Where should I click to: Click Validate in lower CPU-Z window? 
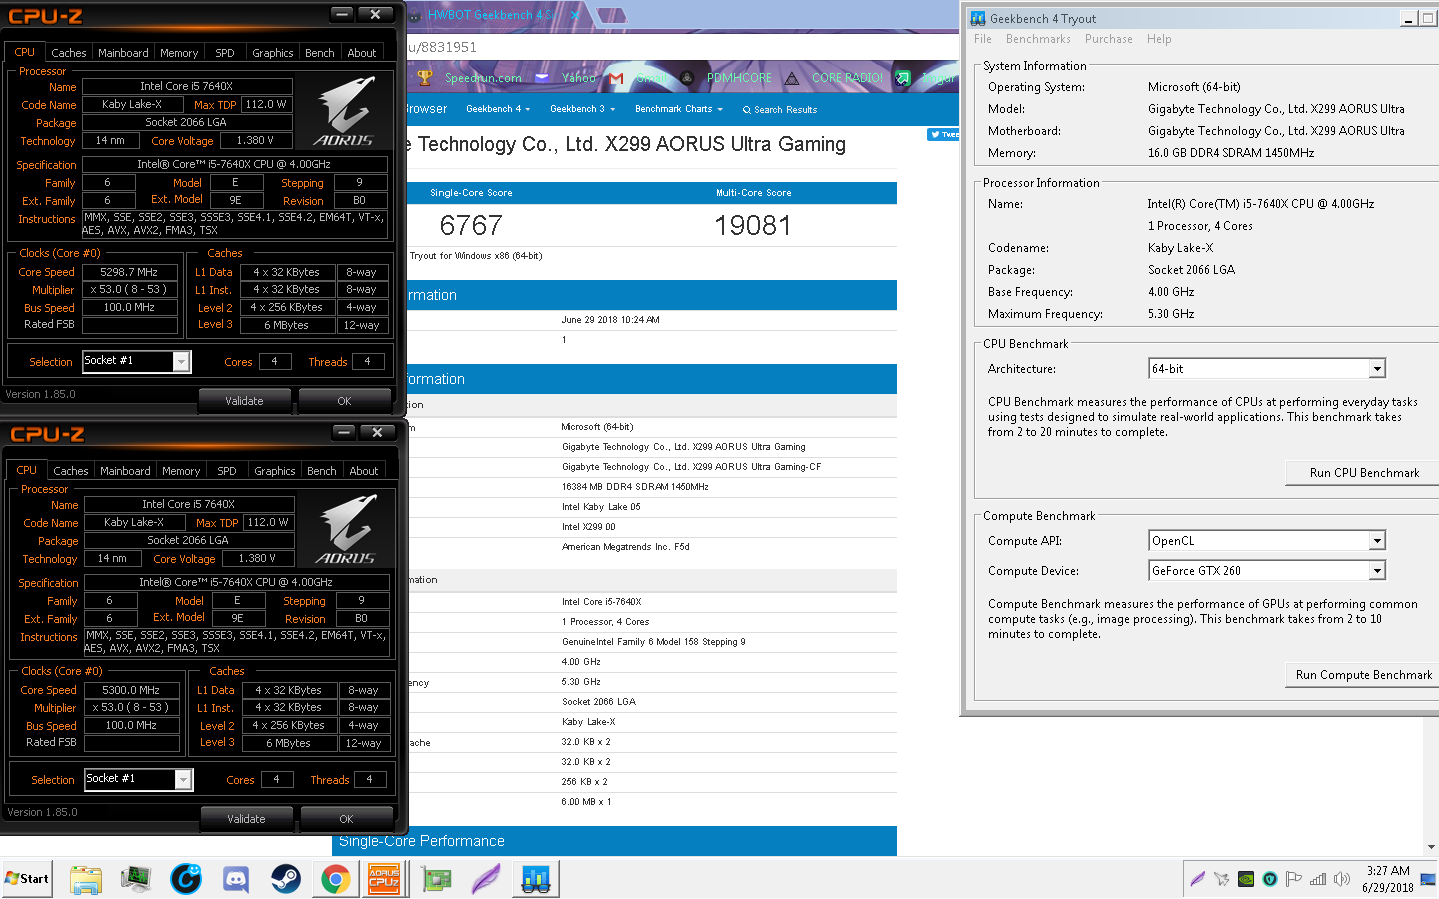coord(246,819)
